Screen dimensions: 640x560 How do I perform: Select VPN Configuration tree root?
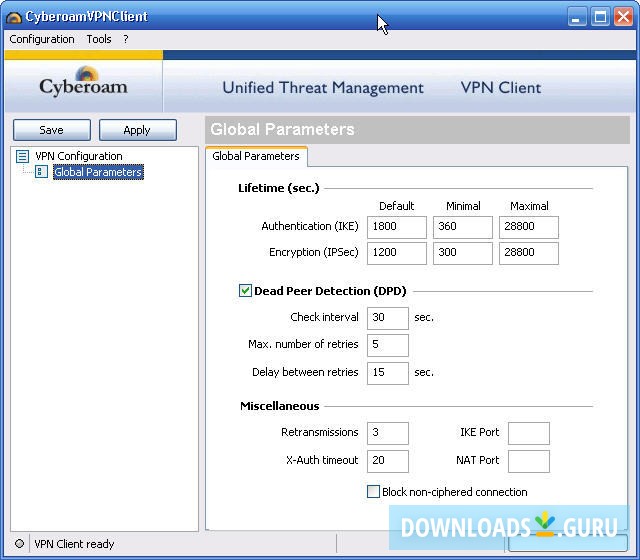(79, 156)
